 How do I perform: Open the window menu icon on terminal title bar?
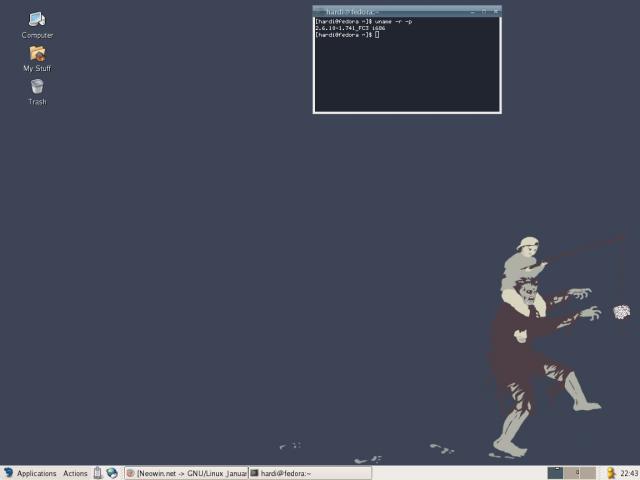[x=319, y=12]
